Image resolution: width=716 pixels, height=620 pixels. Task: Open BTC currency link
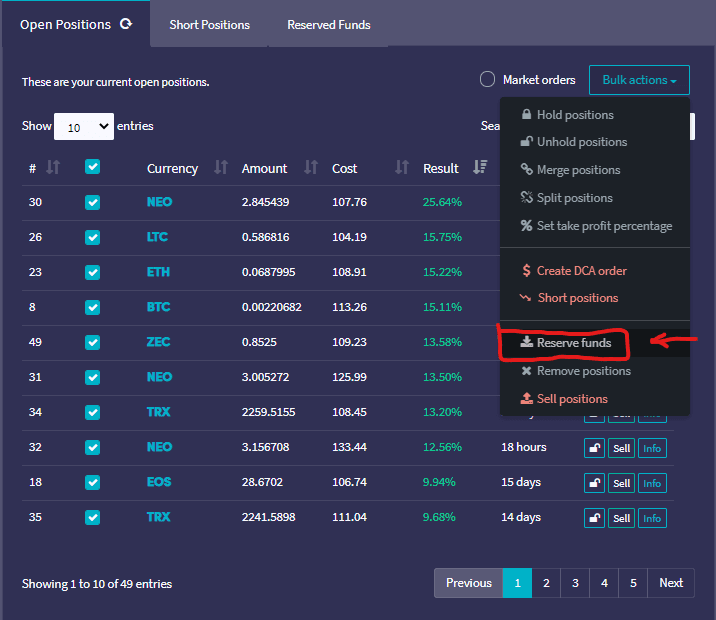coord(158,307)
